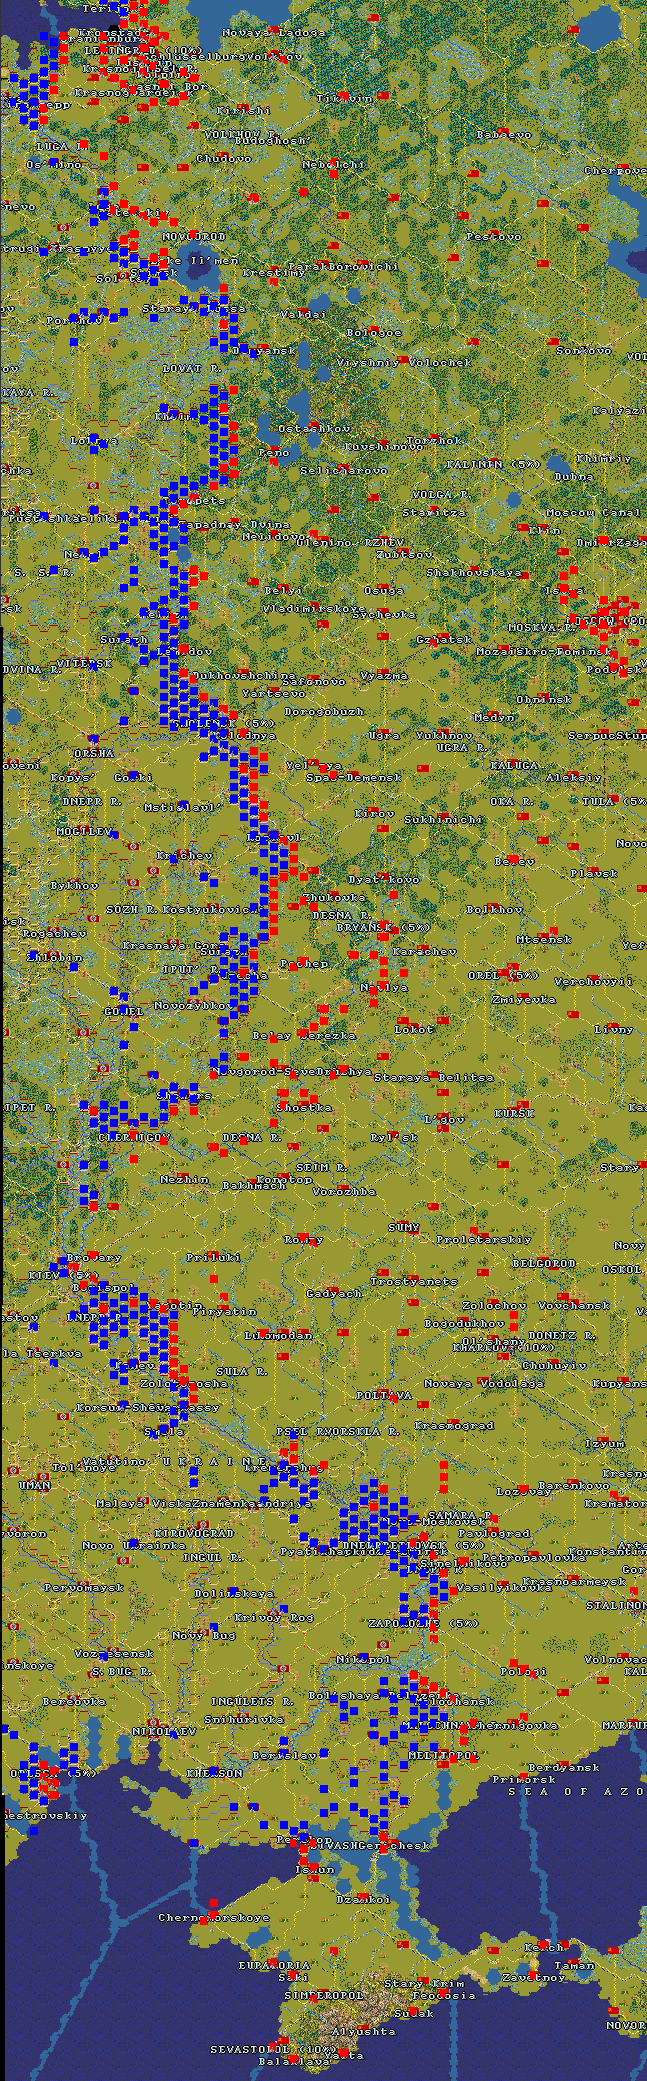
Task: Select the VITEBSK city label
Action: pyautogui.click(x=84, y=663)
